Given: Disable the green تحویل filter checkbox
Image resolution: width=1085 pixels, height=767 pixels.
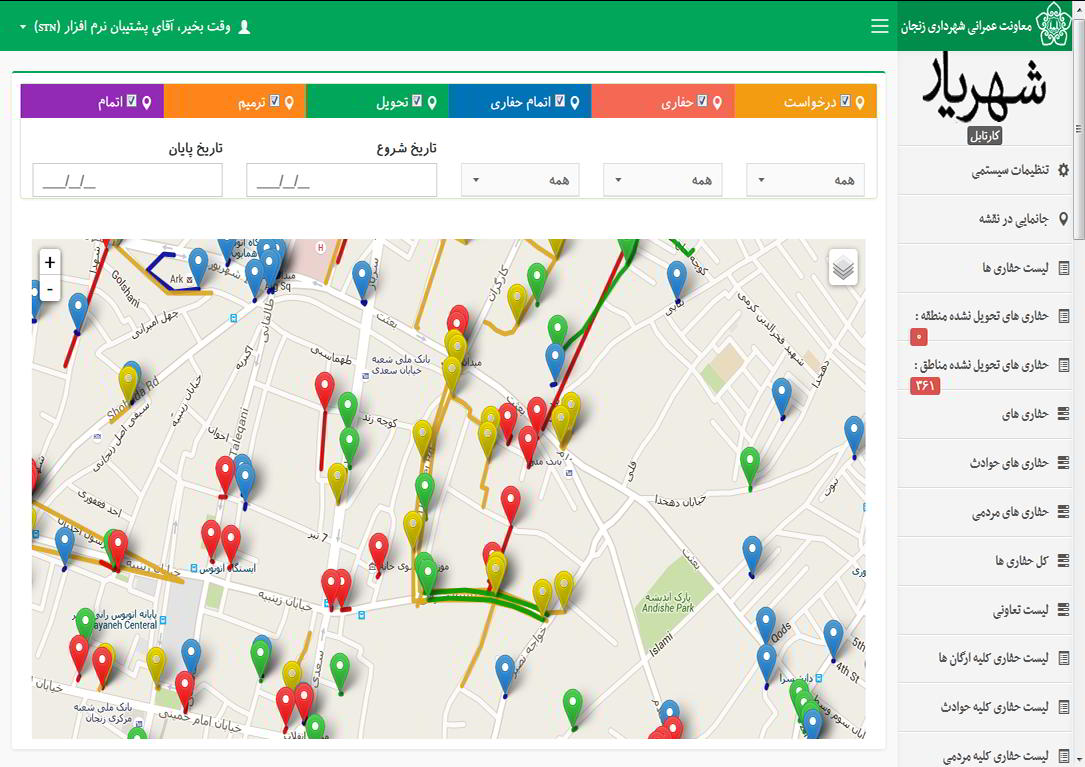Looking at the screenshot, I should [x=417, y=101].
